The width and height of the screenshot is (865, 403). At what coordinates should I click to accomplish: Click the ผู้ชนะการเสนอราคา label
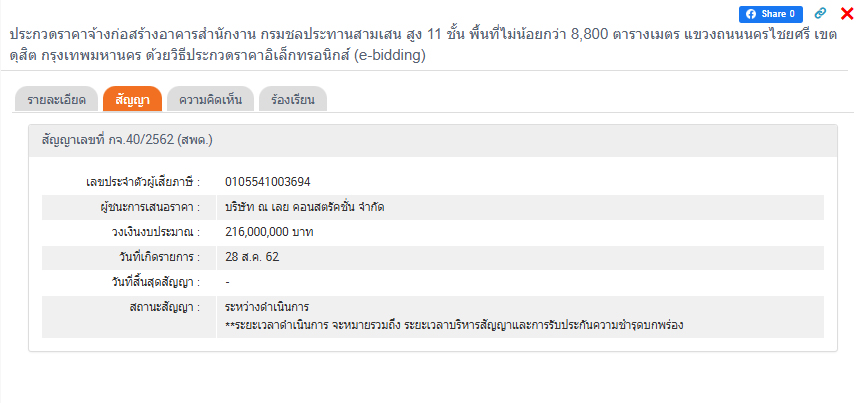144,207
